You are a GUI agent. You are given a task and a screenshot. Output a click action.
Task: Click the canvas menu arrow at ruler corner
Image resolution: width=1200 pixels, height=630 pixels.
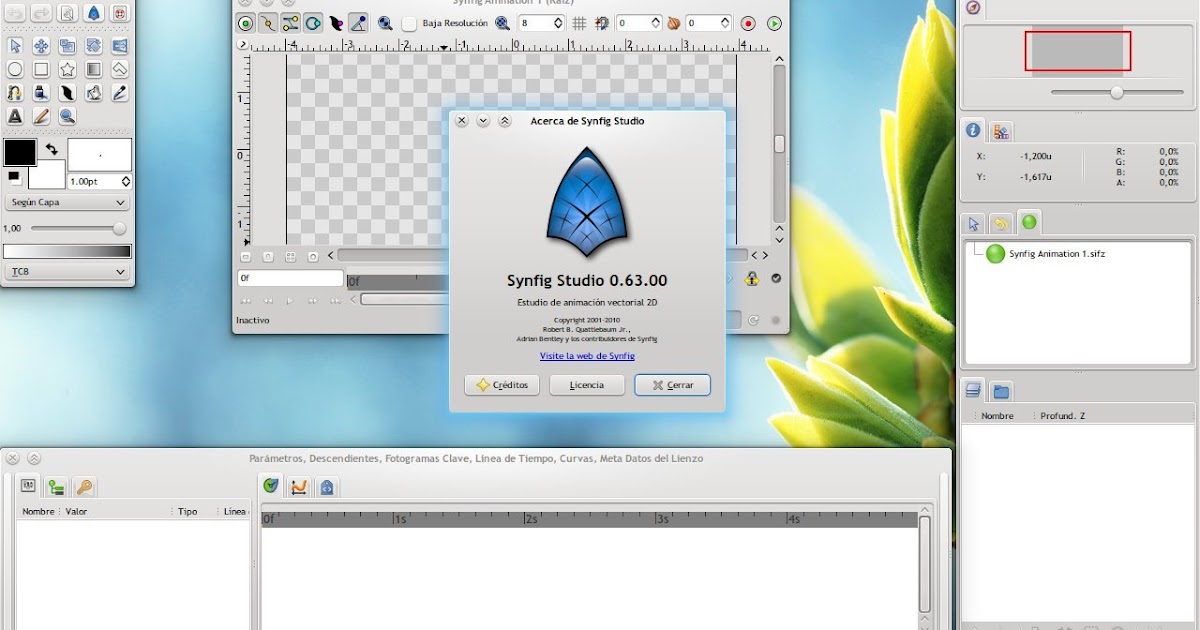click(242, 45)
